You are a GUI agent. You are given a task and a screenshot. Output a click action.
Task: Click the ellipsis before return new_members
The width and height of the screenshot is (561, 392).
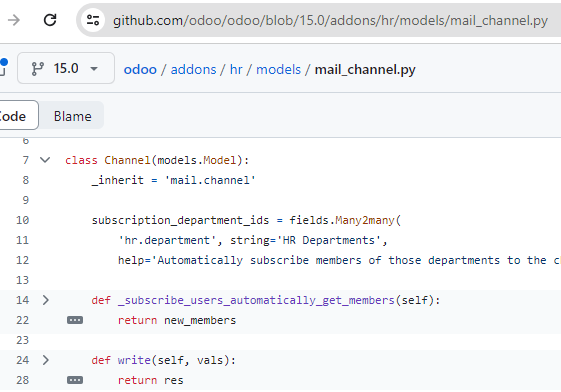tap(75, 320)
